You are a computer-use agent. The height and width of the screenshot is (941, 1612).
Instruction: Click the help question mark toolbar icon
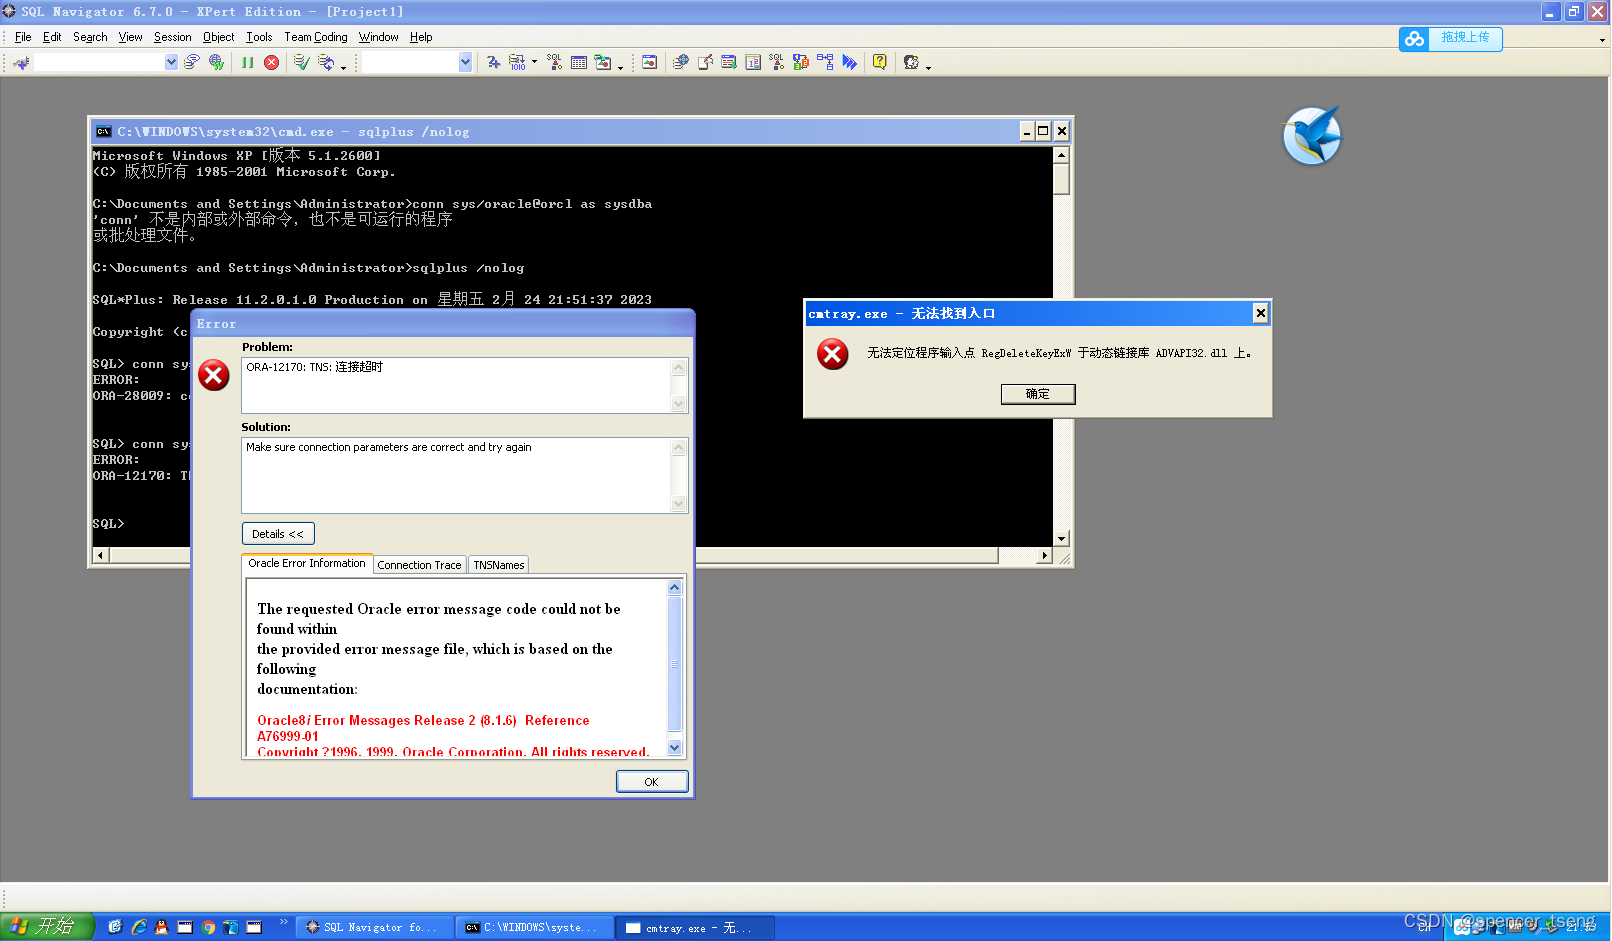click(x=879, y=62)
